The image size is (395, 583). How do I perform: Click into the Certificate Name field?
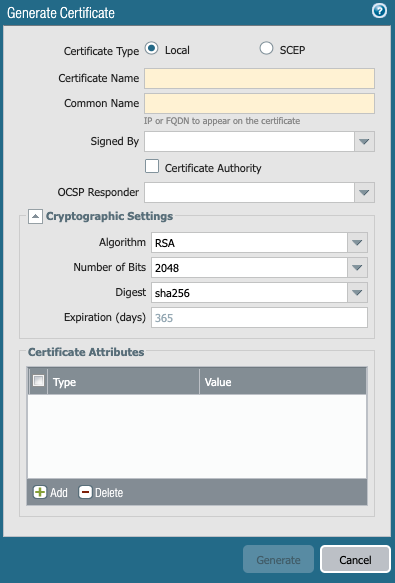click(x=259, y=78)
